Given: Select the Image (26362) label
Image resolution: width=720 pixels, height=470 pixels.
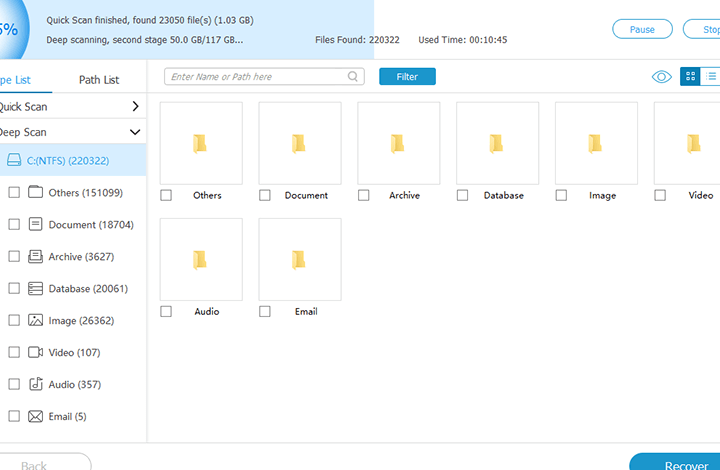Looking at the screenshot, I should tap(81, 320).
